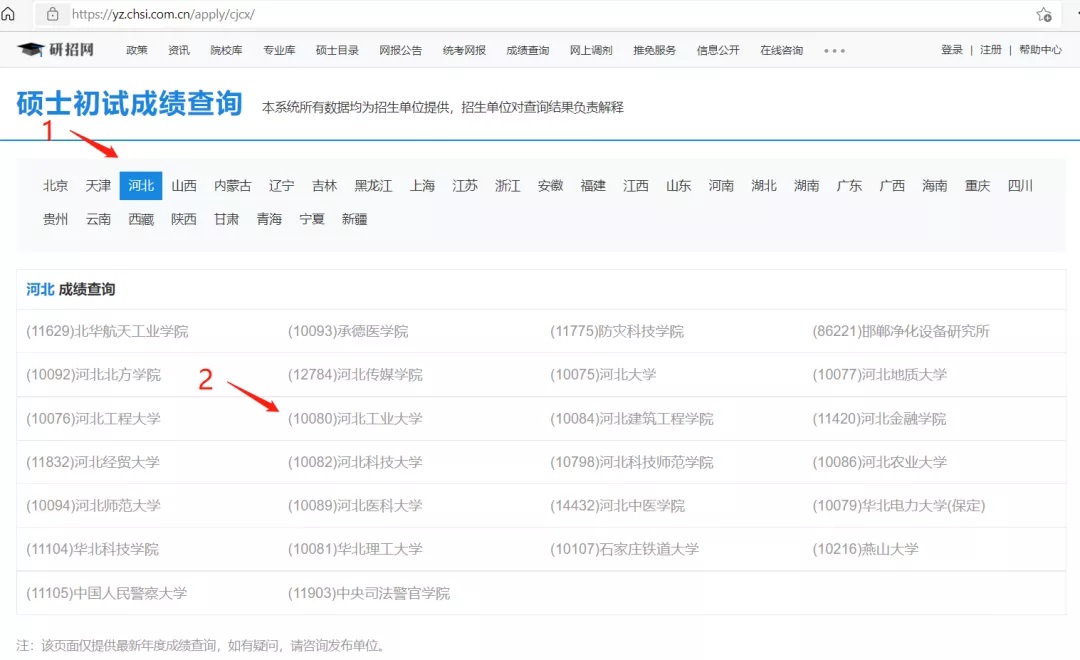Expand the three-dot more menu in navigation
The width and height of the screenshot is (1080, 660).
pos(834,51)
